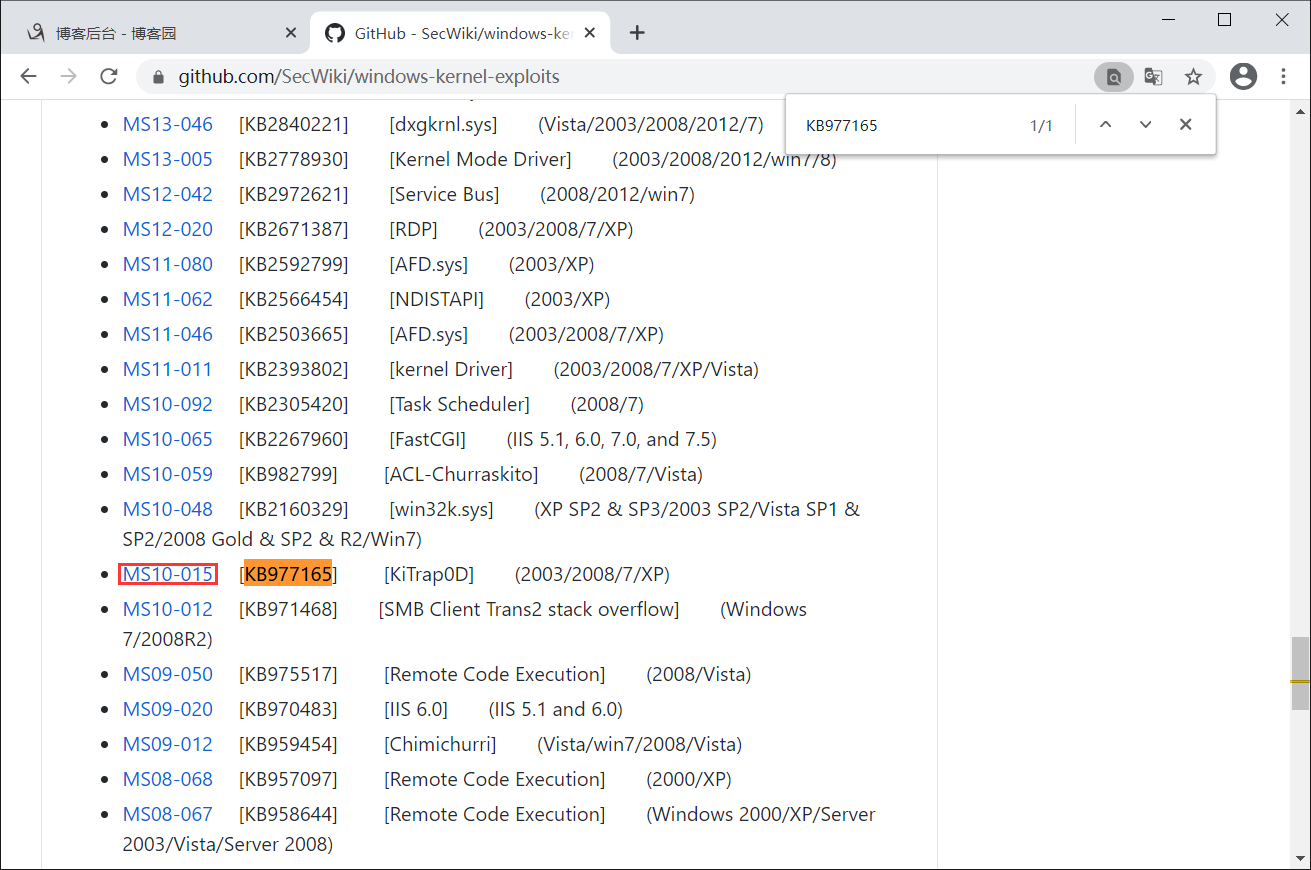This screenshot has height=870, width=1311.
Task: Open the MS08-067 link
Action: [168, 814]
